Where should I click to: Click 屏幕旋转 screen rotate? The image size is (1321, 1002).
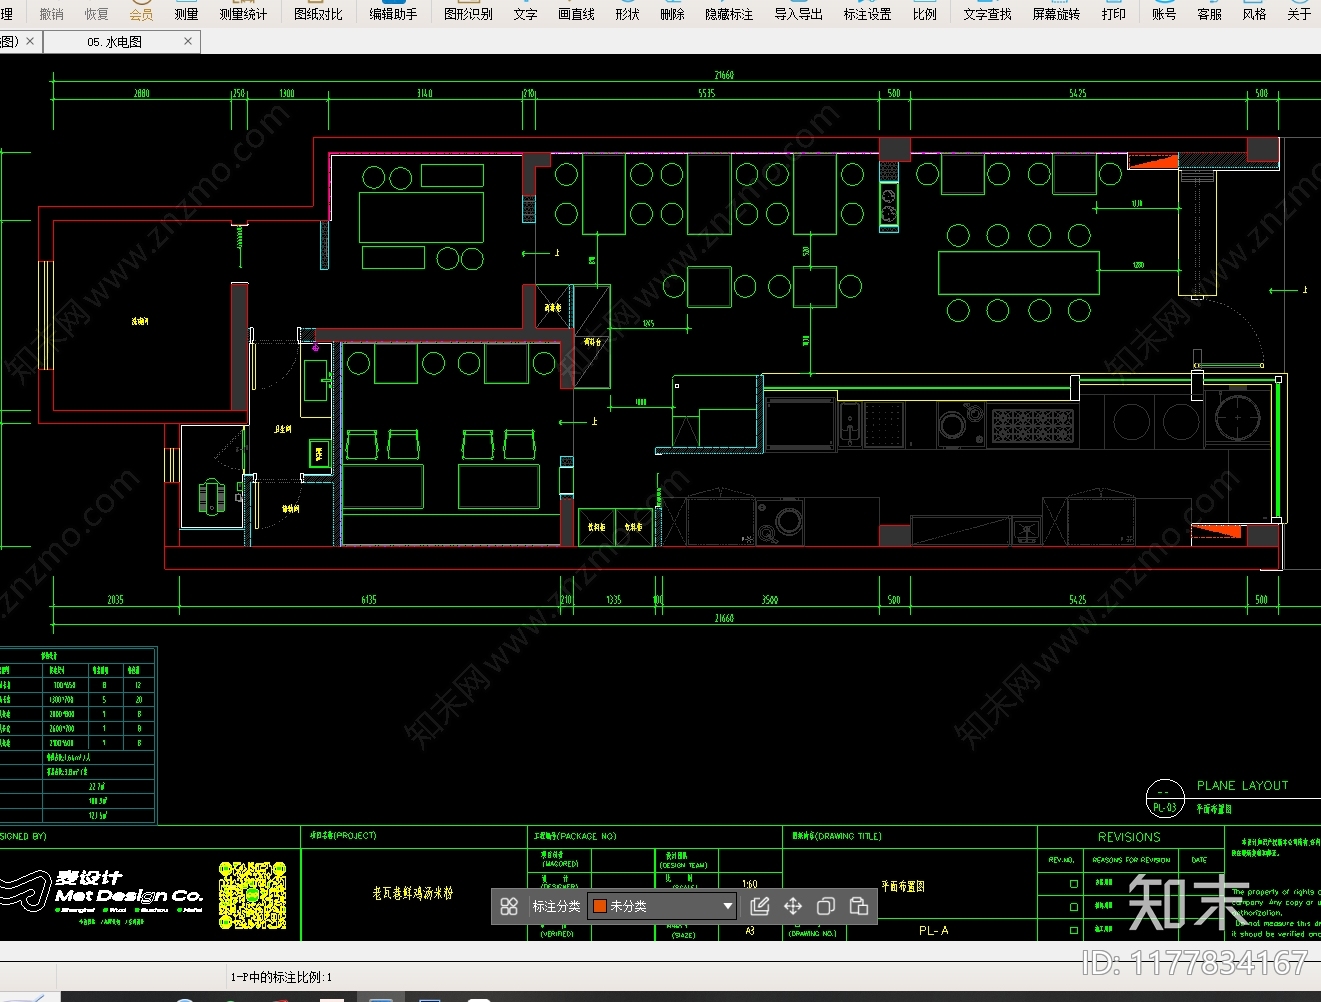(x=1056, y=14)
